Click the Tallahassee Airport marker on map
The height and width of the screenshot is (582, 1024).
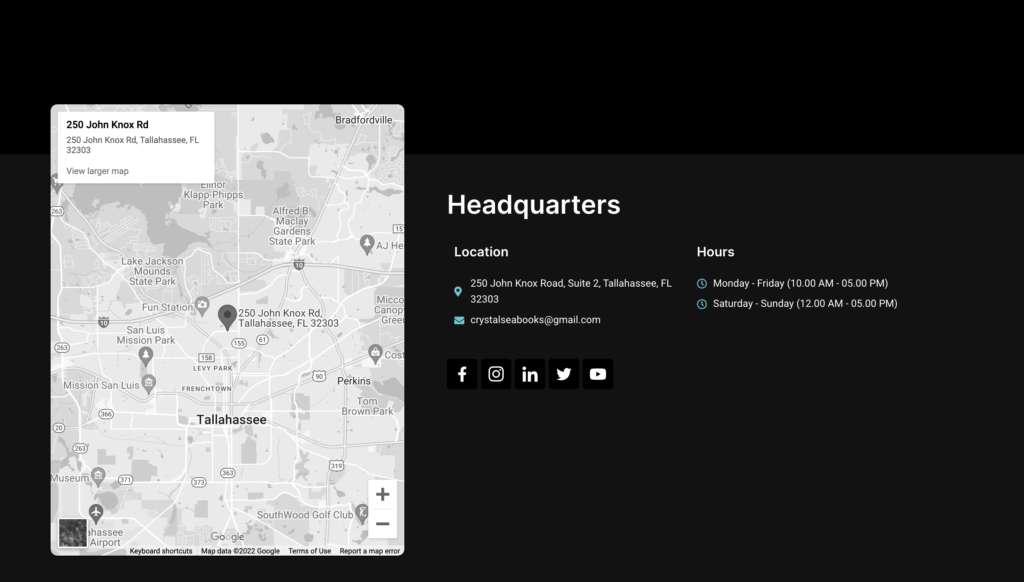point(96,513)
